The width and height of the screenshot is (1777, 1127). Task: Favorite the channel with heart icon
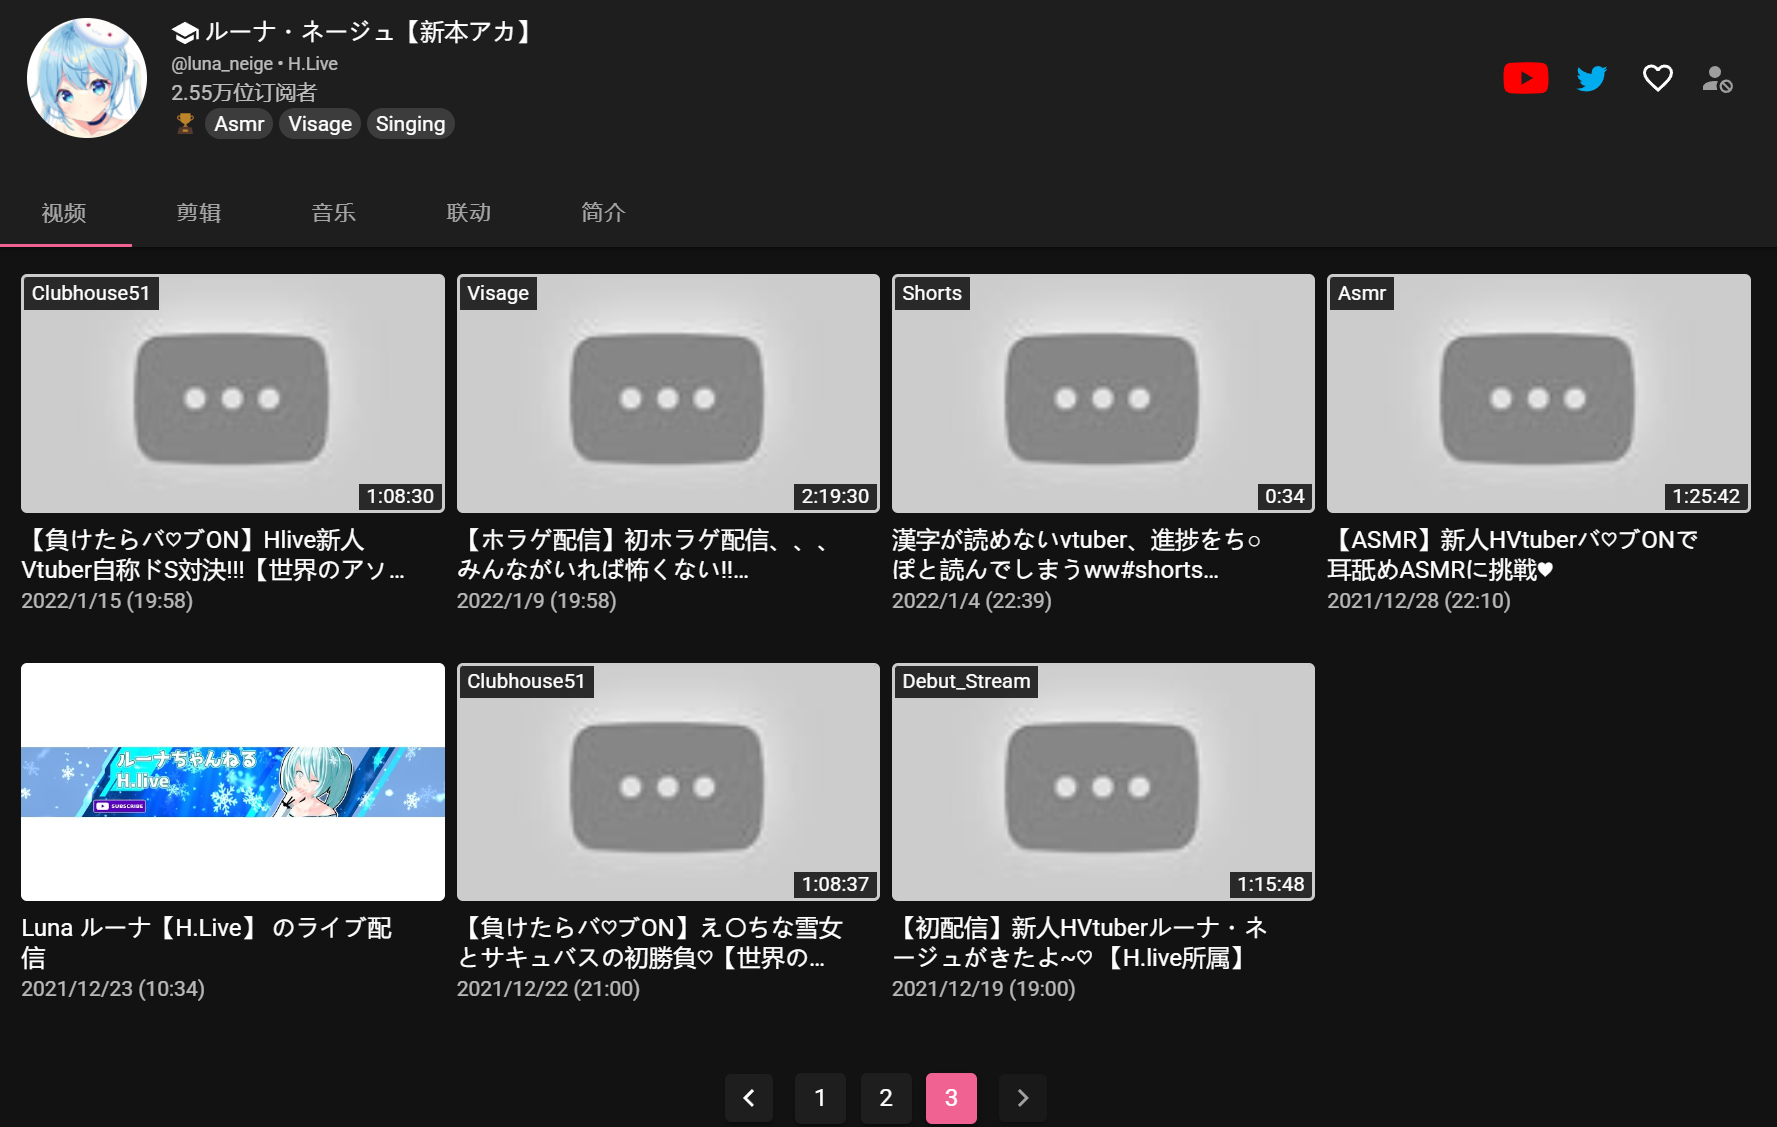[1657, 78]
